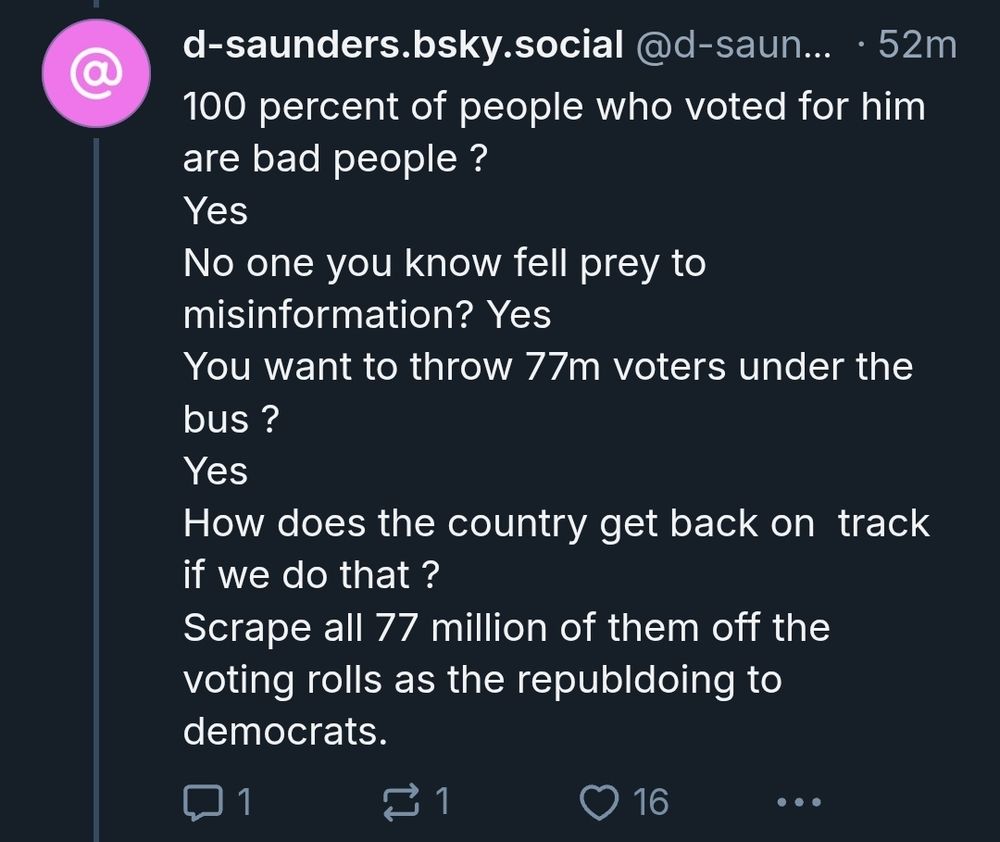Click the reply speech bubble icon
1000x842 pixels.
click(x=206, y=801)
